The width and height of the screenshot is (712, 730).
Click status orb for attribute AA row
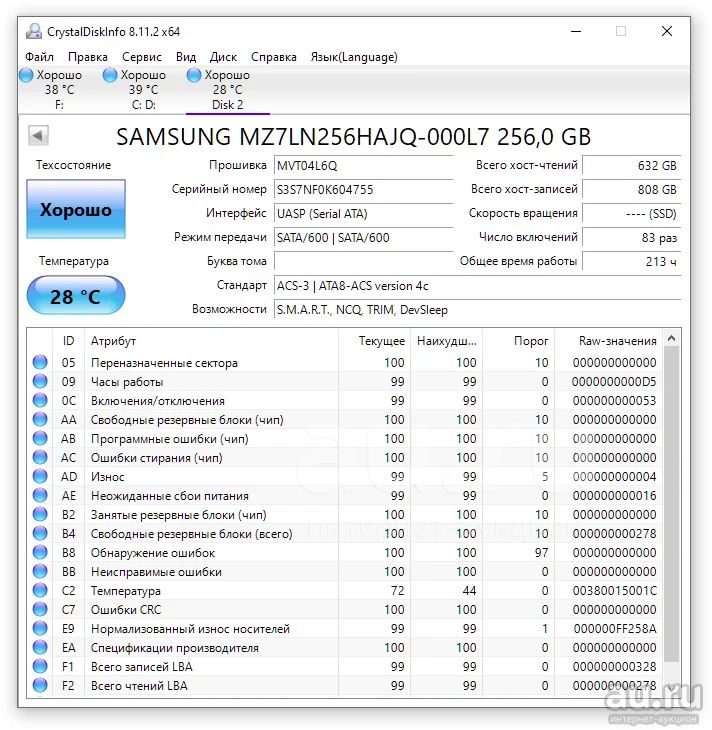tap(40, 419)
